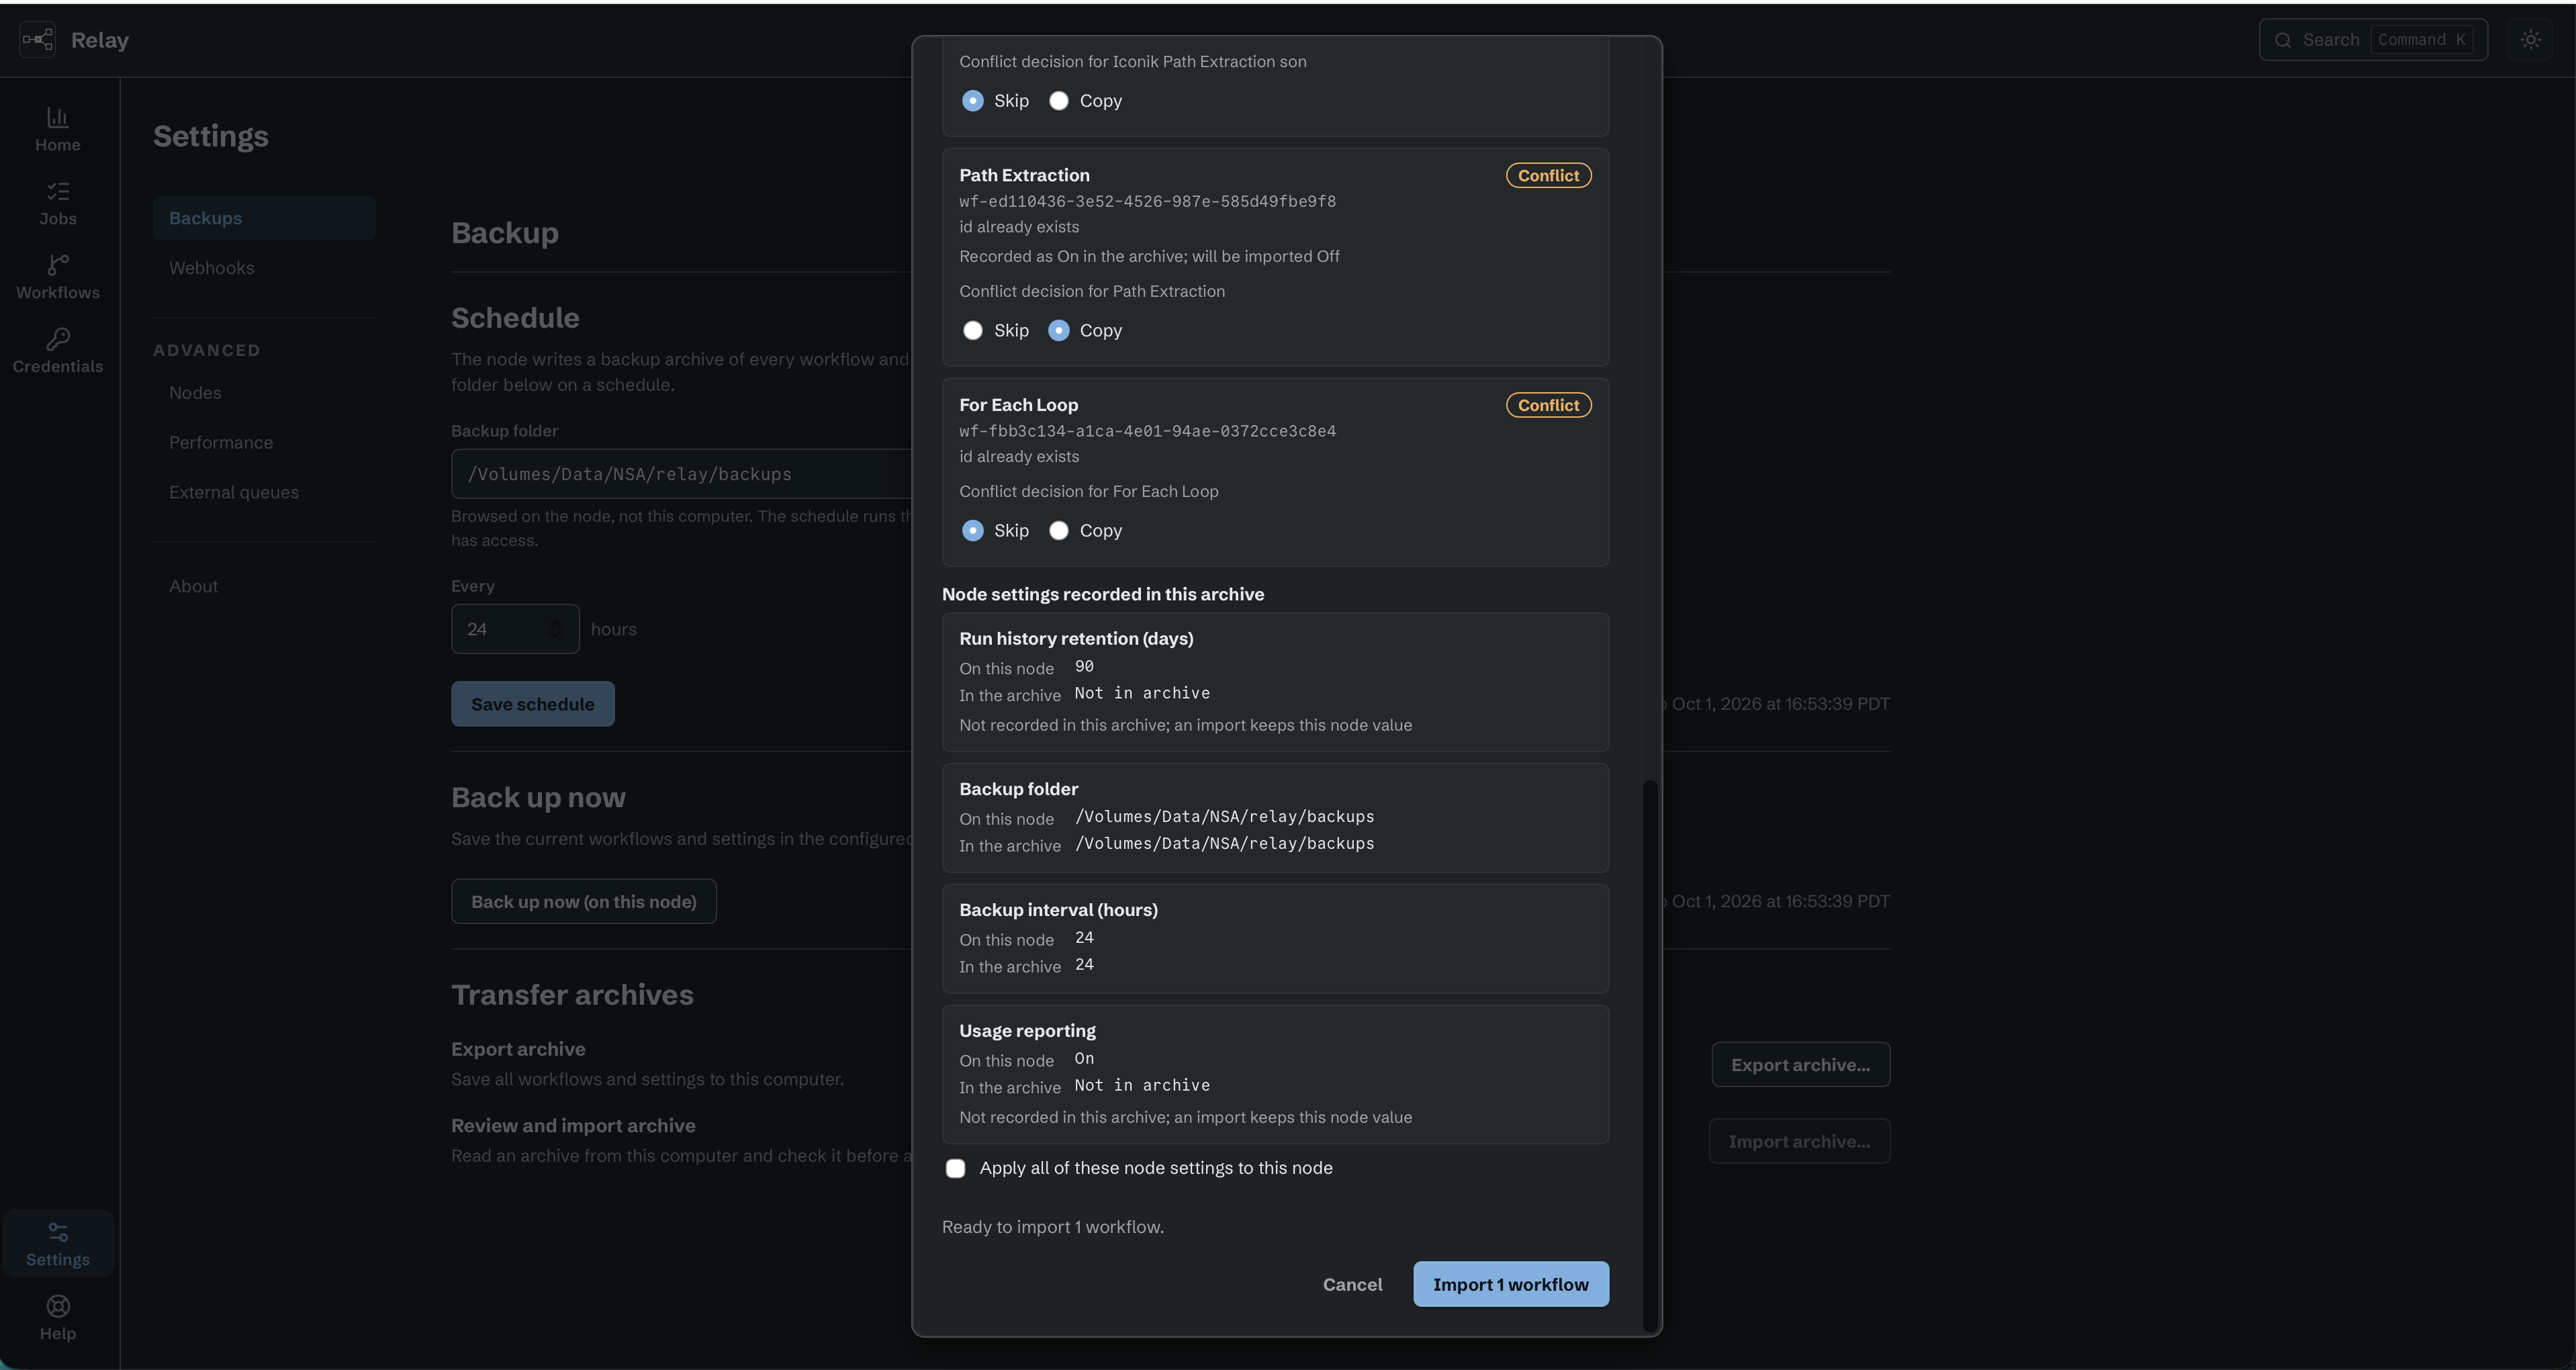Screen dimensions: 2576x1370
Task: Click the hours interval stepper arrows
Action: (x=555, y=629)
